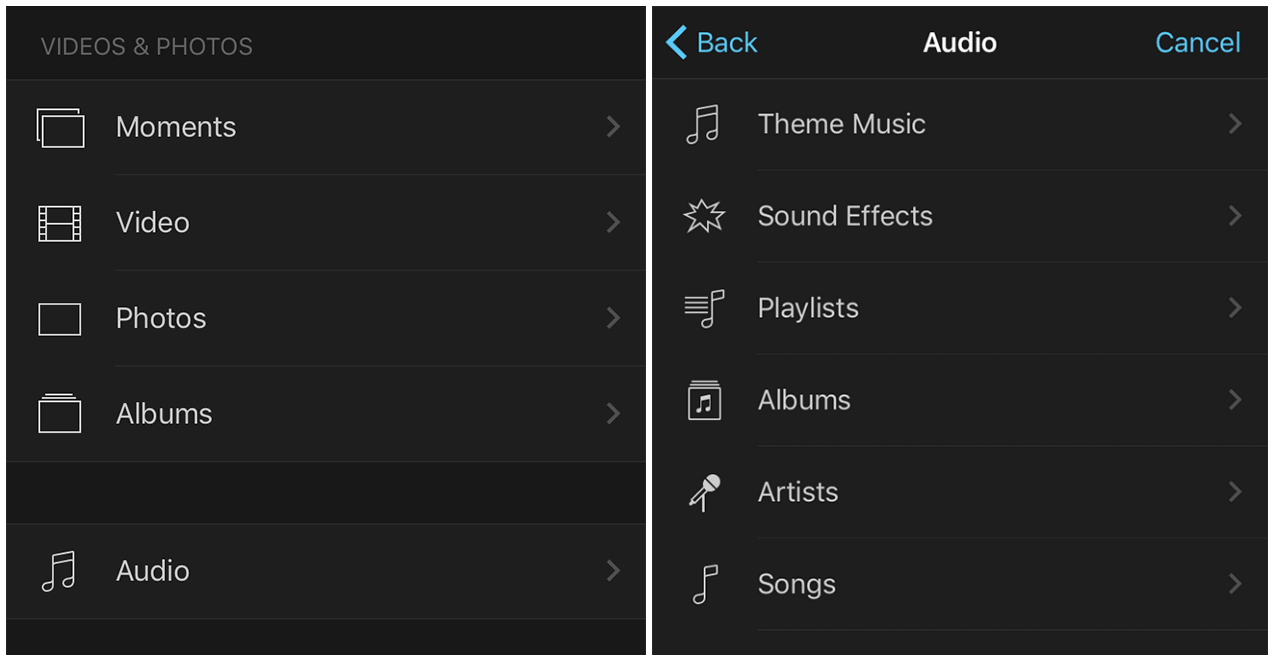This screenshot has width=1274, height=661.
Task: Click the Songs single note icon
Action: coord(705,584)
